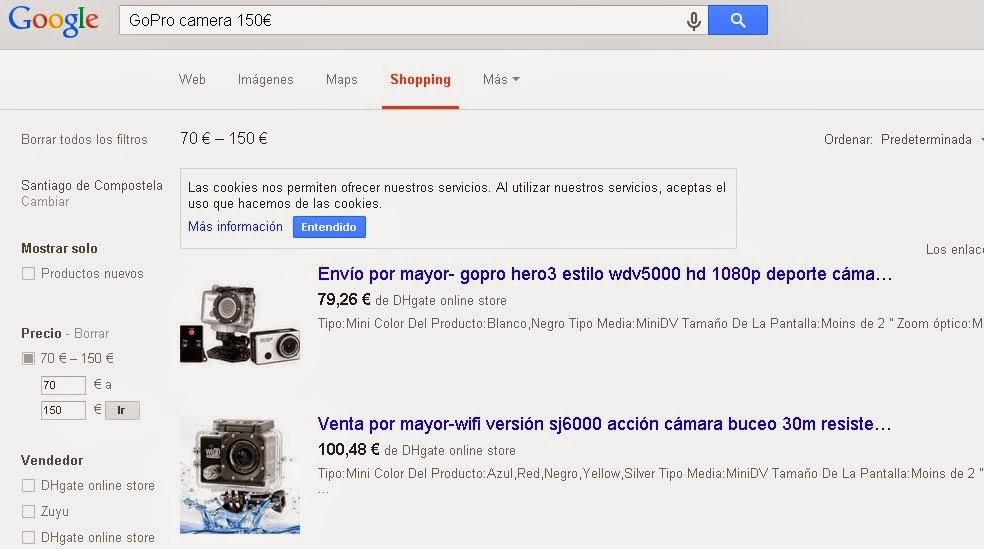Click the maximum price field showing 150
The height and width of the screenshot is (549, 984).
[63, 410]
